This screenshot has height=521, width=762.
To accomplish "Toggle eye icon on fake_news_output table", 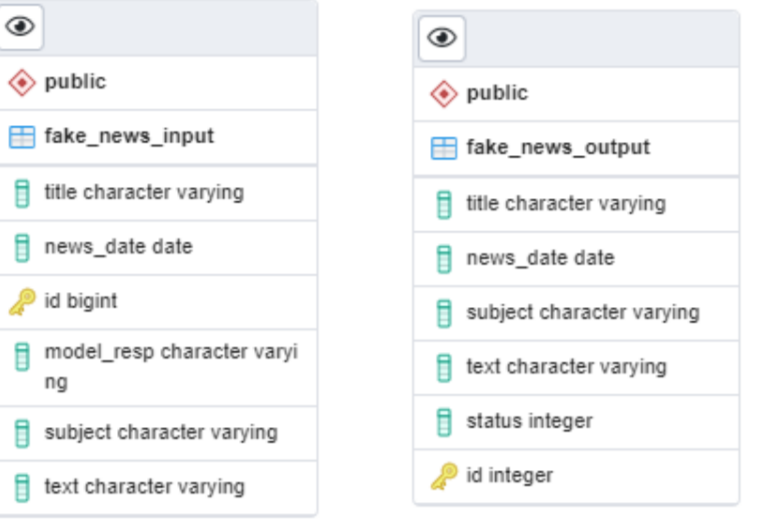I will coord(442,38).
